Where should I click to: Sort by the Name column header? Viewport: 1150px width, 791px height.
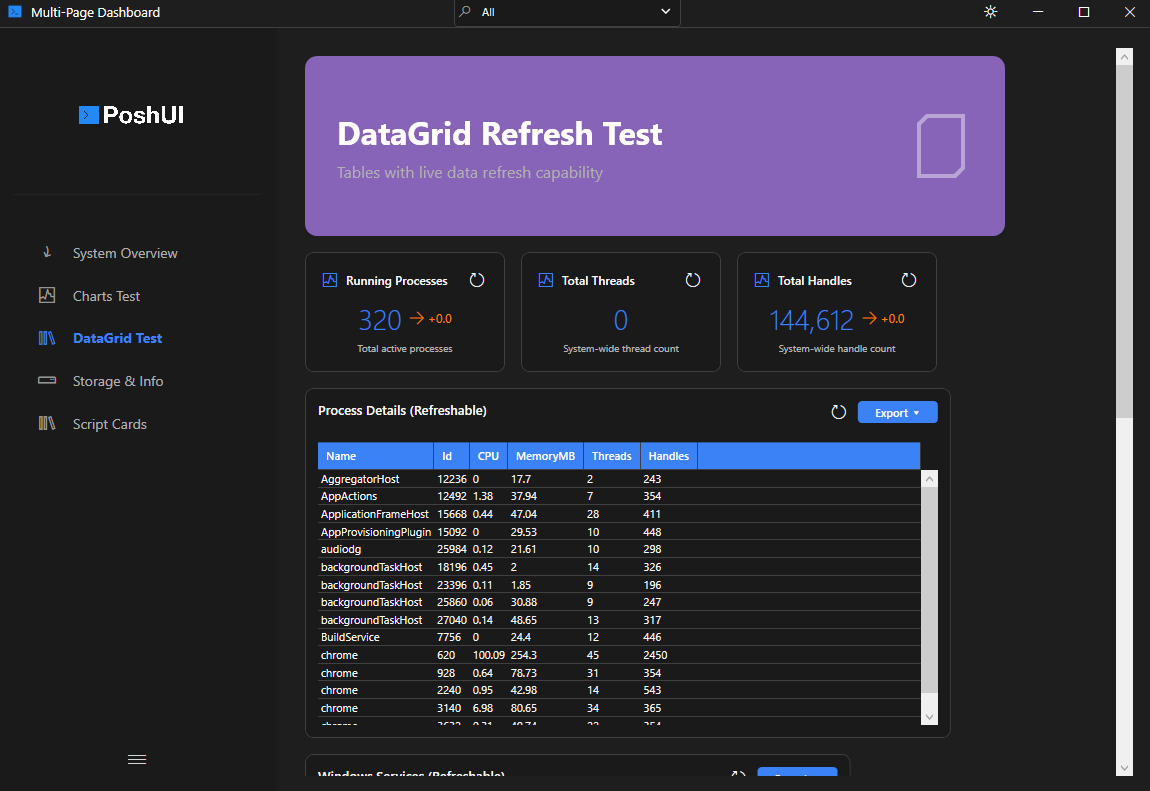376,456
